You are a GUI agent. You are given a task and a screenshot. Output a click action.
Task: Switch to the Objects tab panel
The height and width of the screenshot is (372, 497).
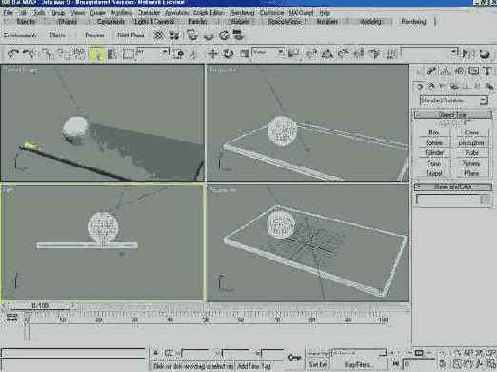click(25, 22)
